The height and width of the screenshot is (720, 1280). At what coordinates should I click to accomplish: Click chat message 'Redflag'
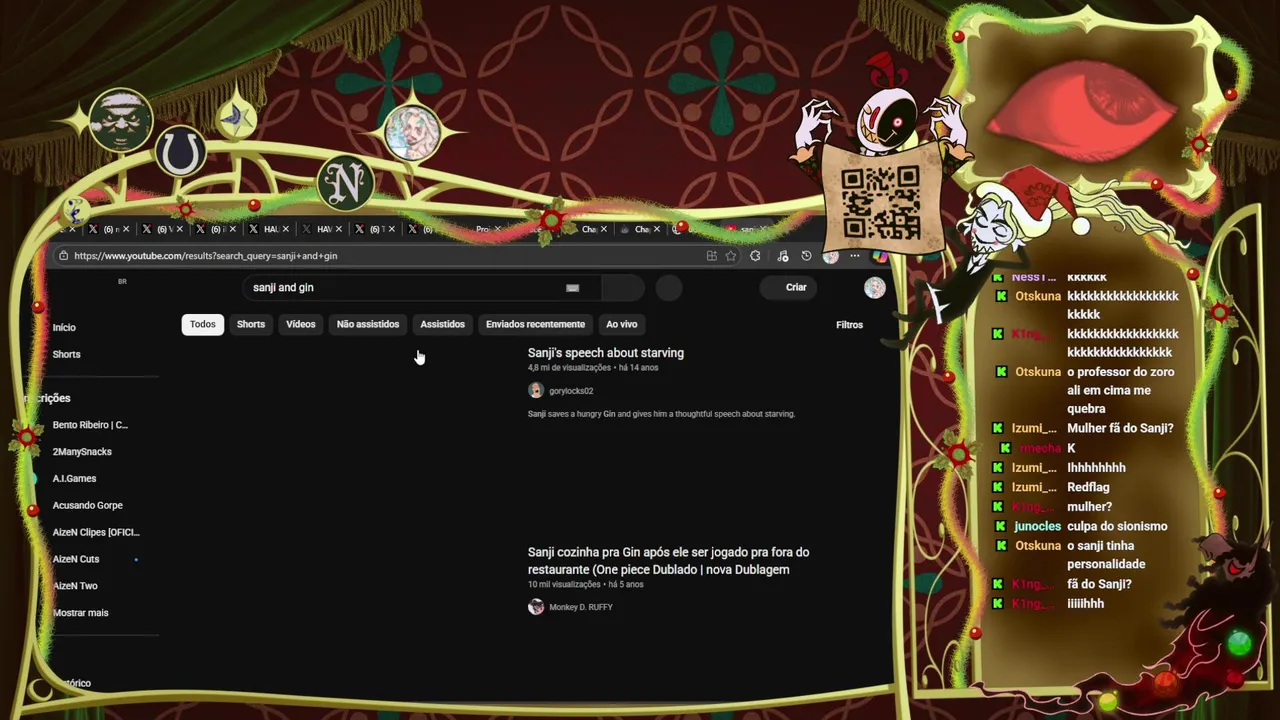pos(1088,488)
